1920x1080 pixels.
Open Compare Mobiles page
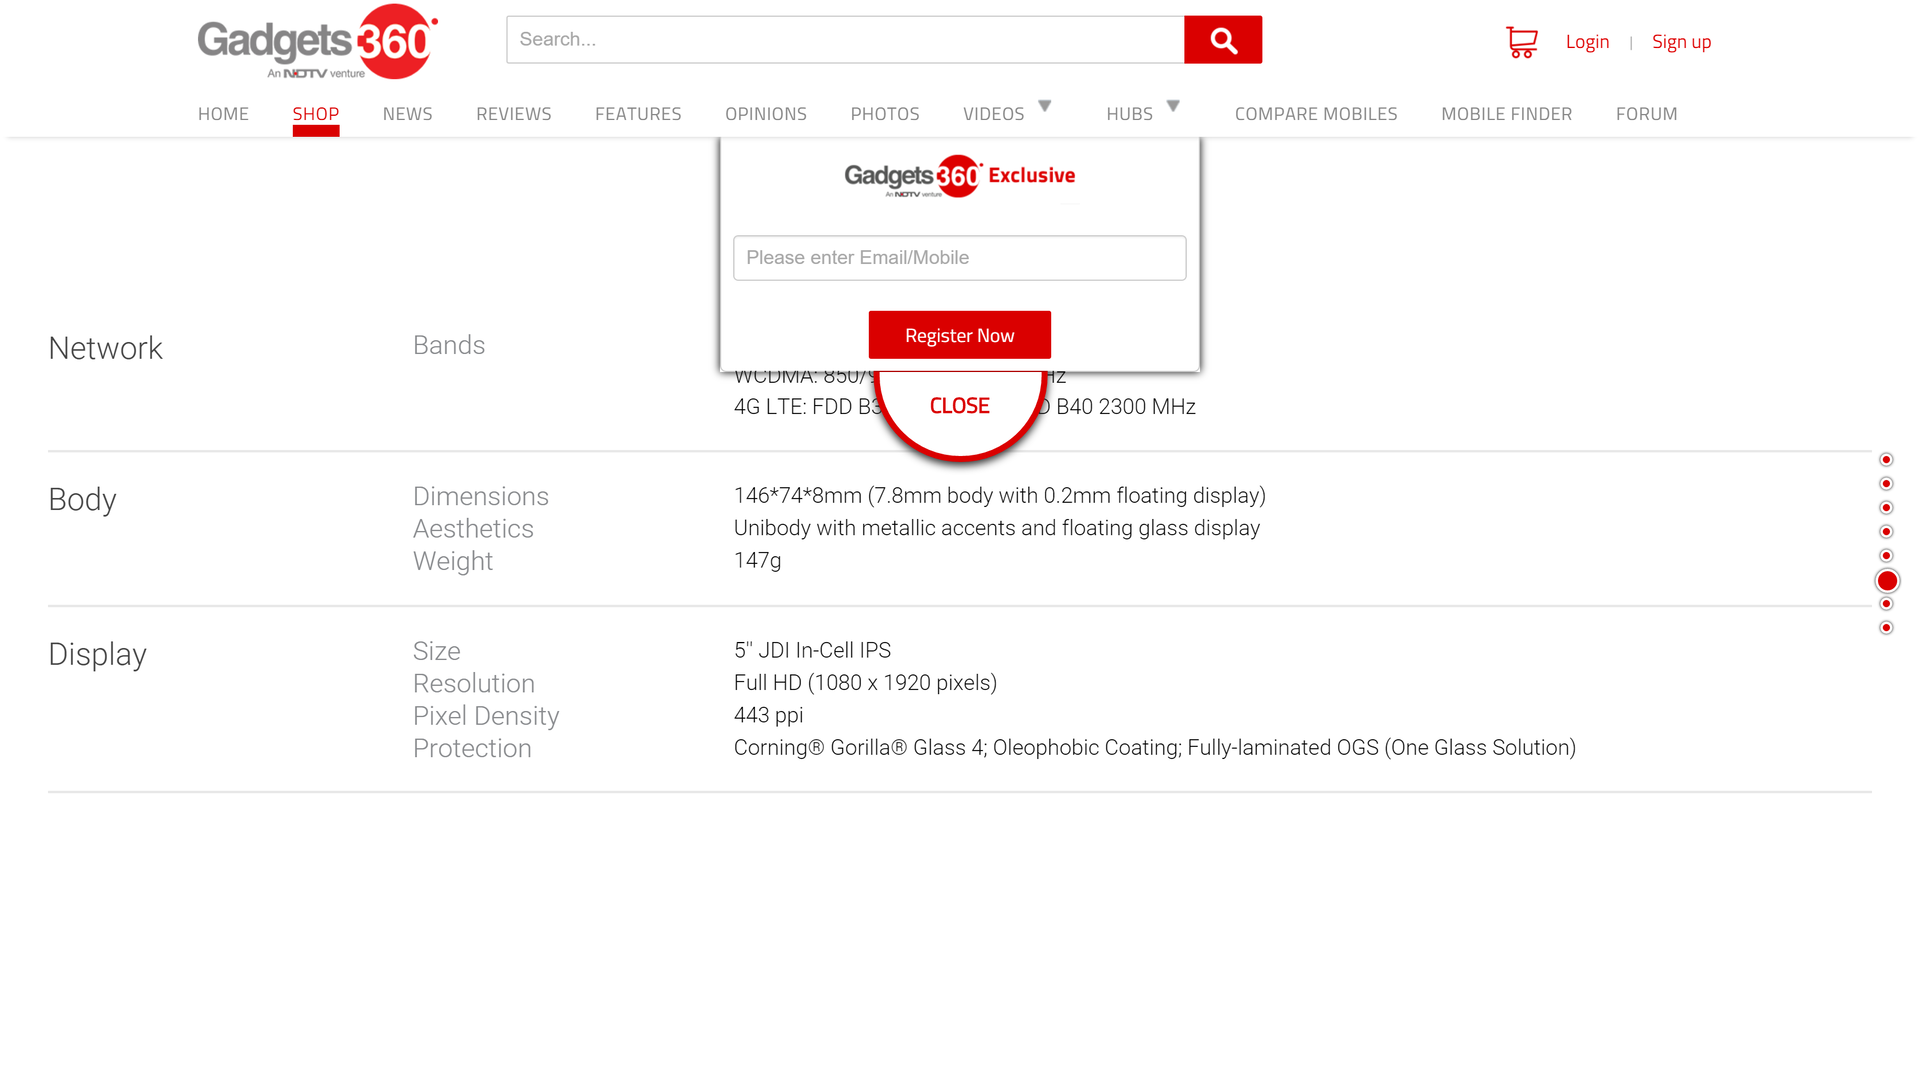coord(1315,114)
